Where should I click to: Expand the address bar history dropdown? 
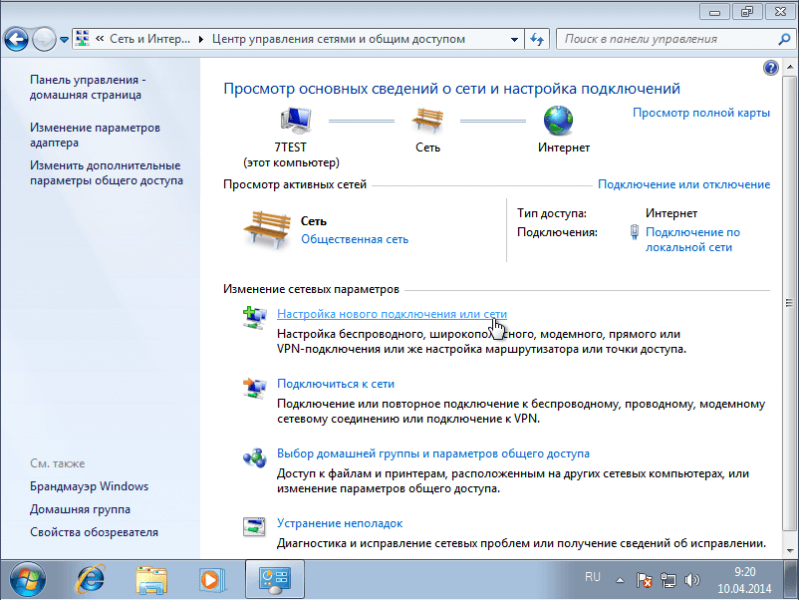click(516, 39)
